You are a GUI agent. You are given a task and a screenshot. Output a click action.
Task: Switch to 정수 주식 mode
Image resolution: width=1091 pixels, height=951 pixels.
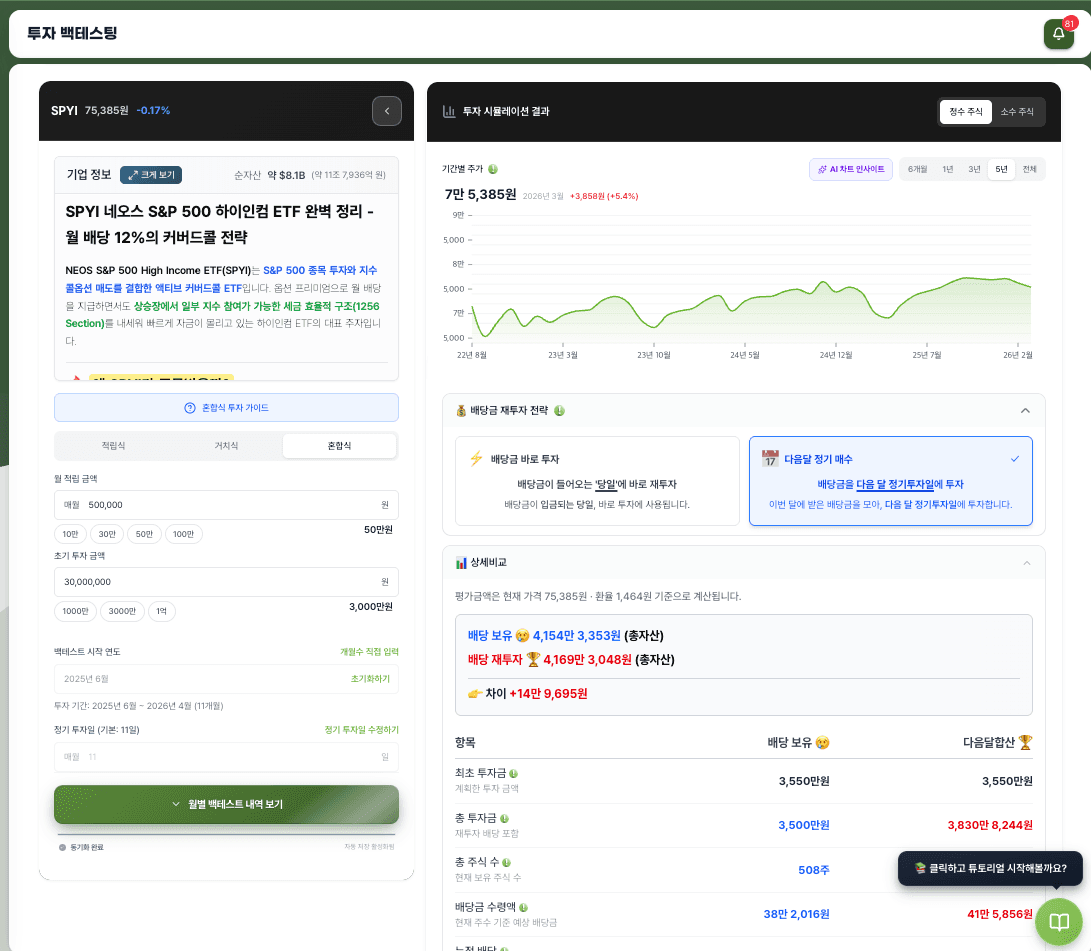coord(965,112)
